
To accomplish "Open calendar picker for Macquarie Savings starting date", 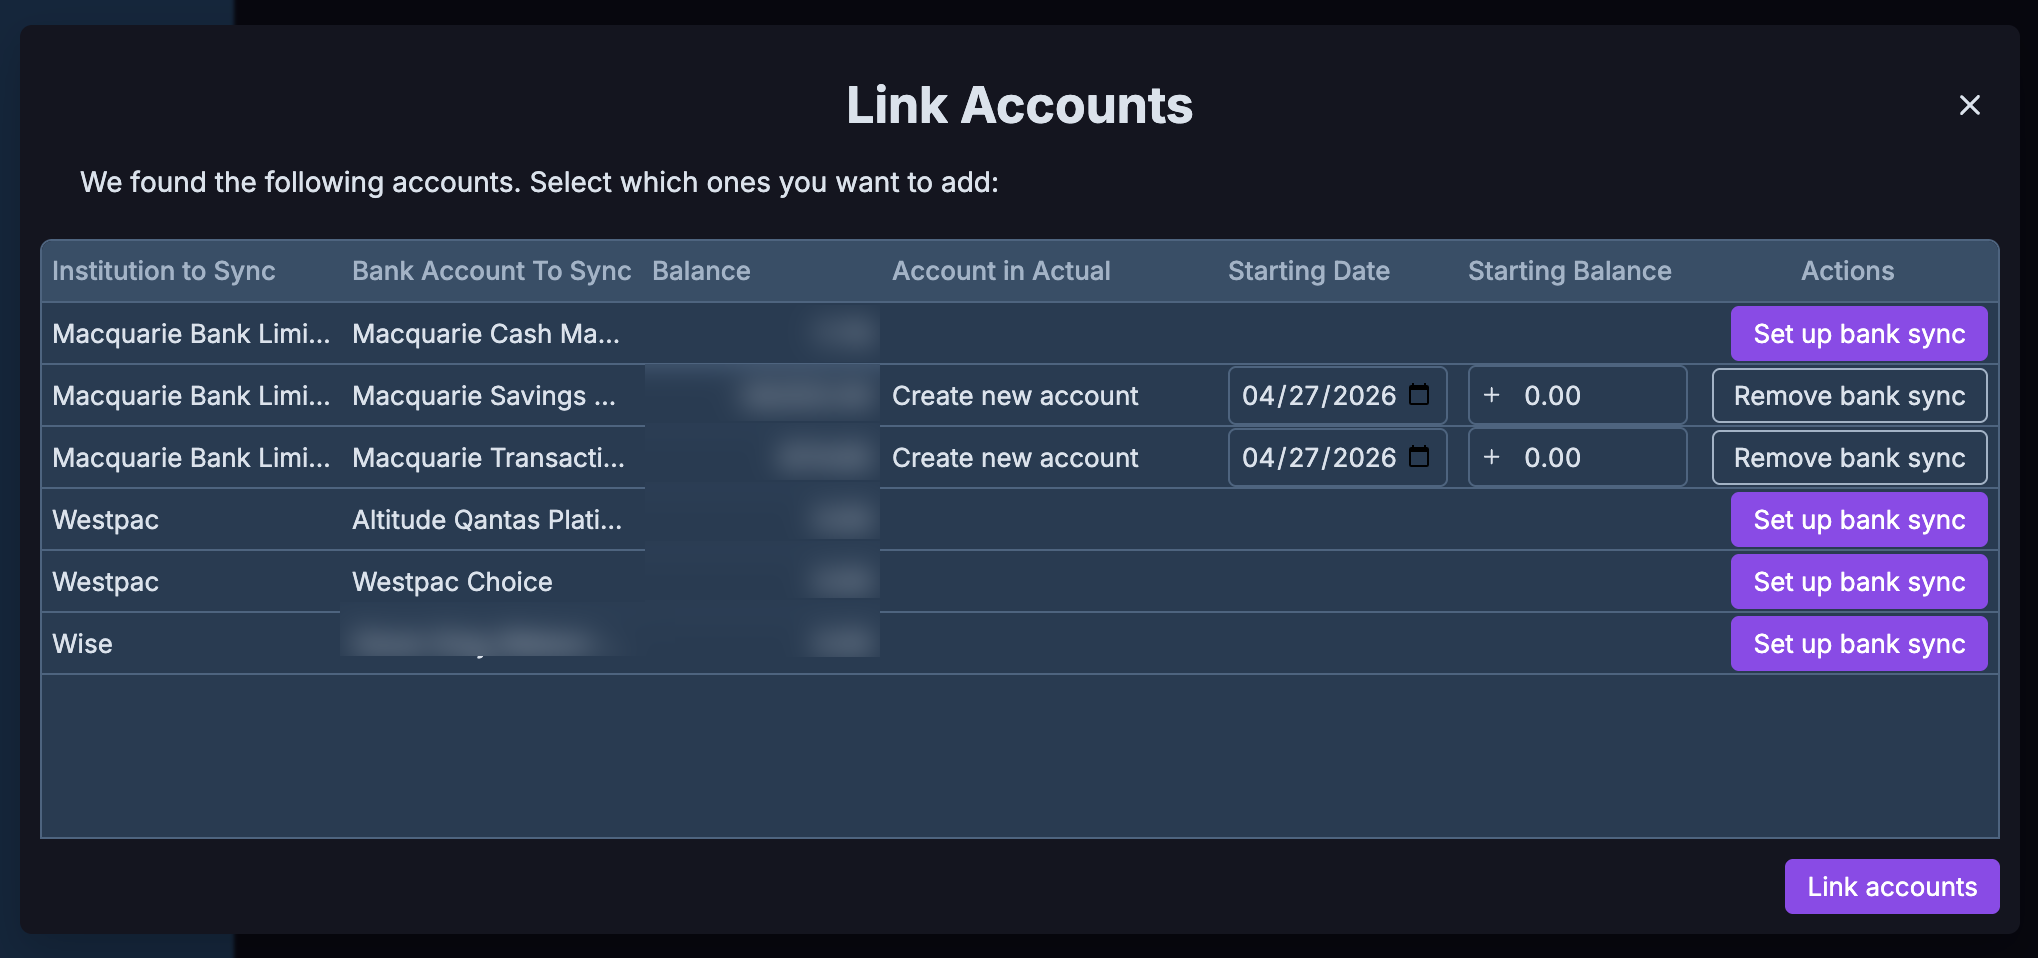I will click(1419, 395).
